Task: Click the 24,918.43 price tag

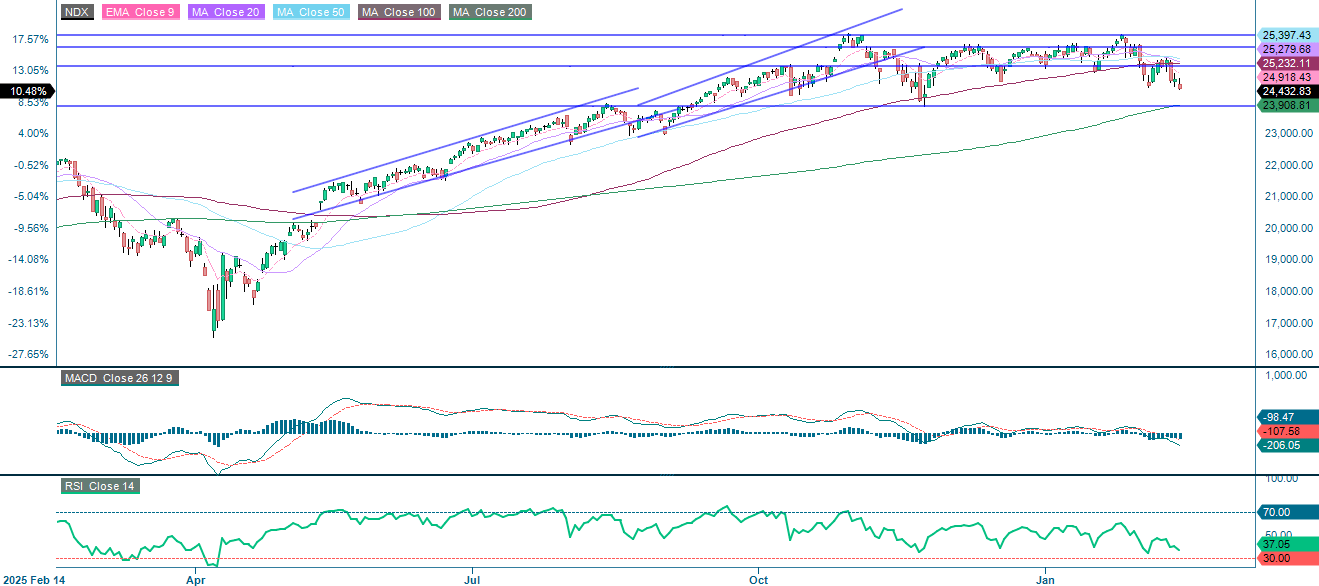Action: (x=1286, y=77)
